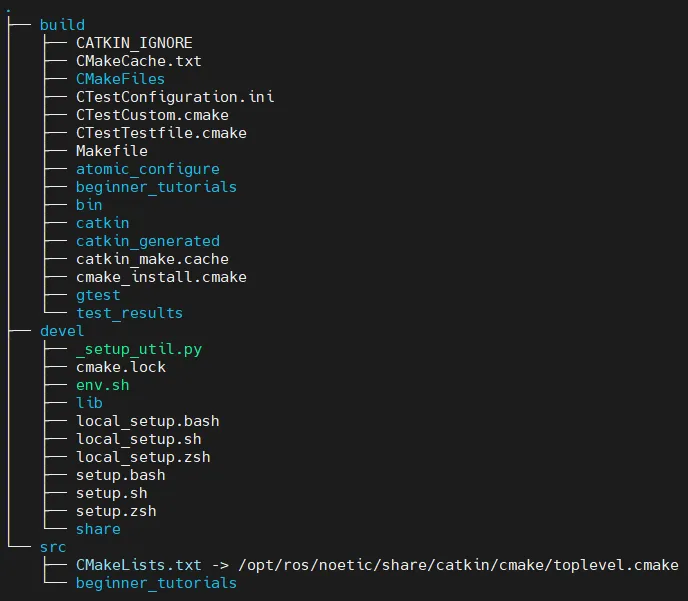Image resolution: width=688 pixels, height=601 pixels.
Task: Click the Makefile entry
Action: click(x=111, y=151)
